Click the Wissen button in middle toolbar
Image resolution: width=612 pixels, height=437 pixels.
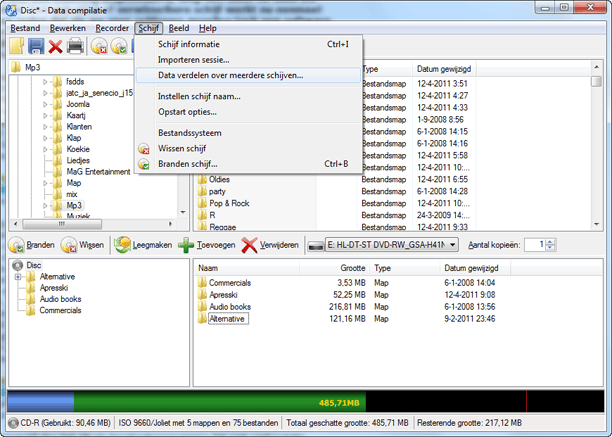click(83, 245)
